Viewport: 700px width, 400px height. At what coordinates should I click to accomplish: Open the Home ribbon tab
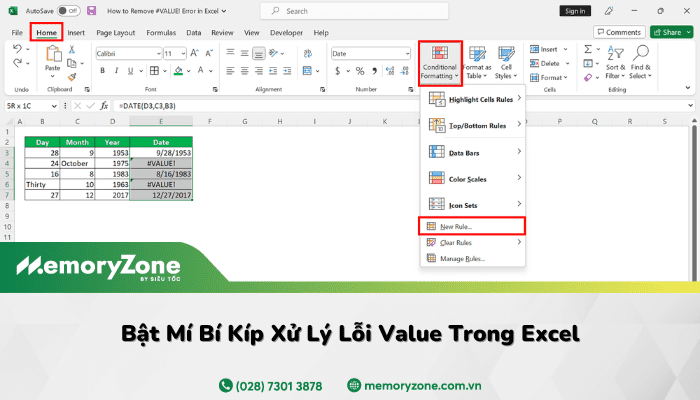pos(46,33)
